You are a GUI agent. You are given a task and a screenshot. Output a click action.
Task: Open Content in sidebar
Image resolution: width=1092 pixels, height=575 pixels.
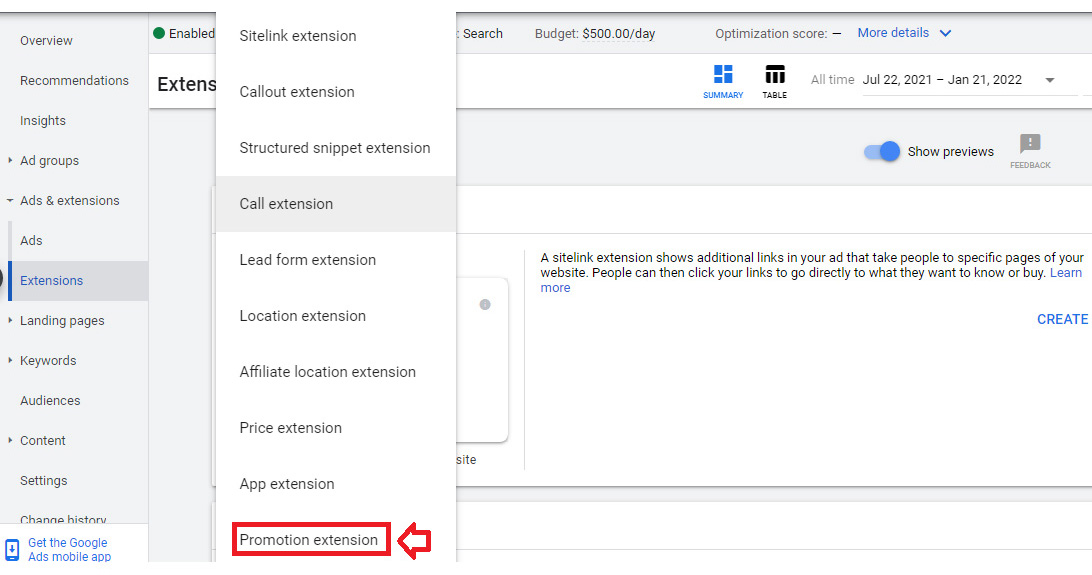[x=42, y=441]
